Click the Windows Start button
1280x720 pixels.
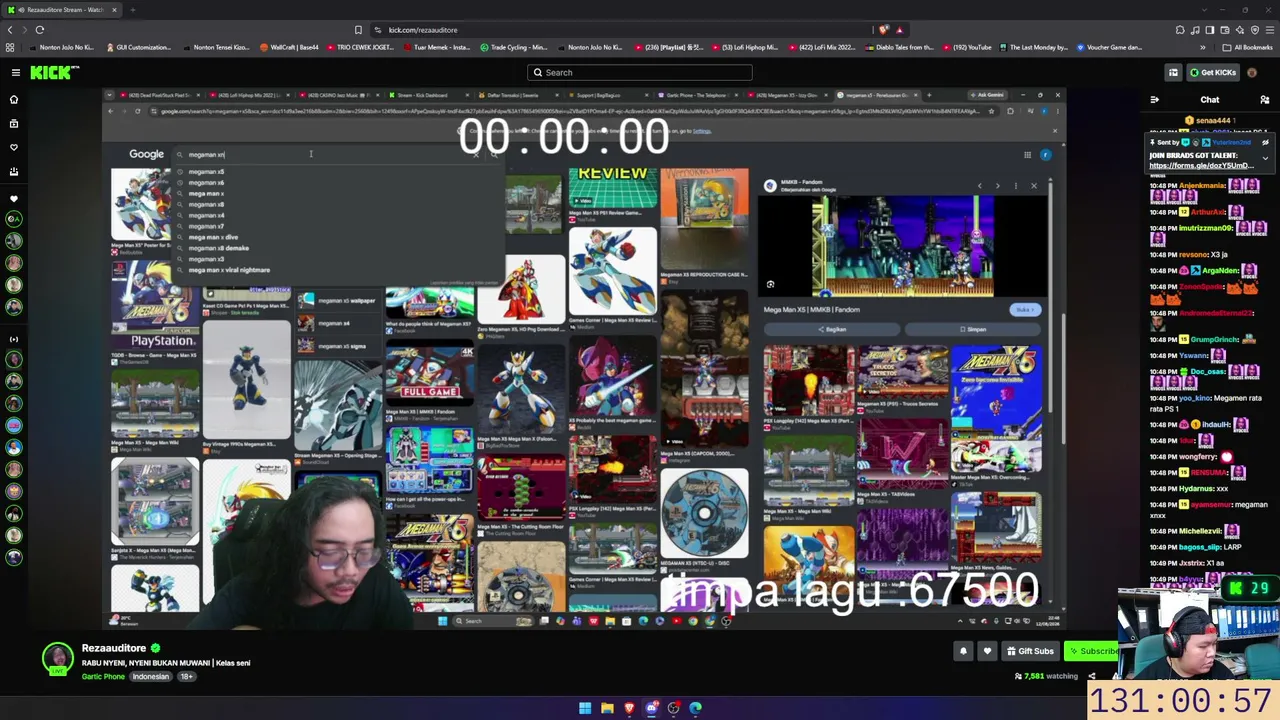click(x=585, y=708)
